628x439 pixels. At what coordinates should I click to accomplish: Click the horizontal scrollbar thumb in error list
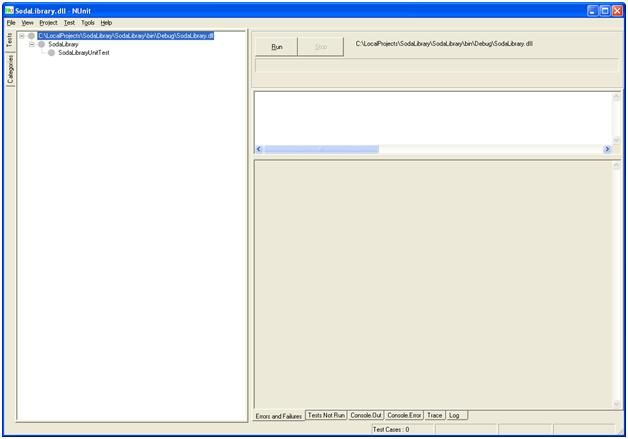(x=322, y=149)
